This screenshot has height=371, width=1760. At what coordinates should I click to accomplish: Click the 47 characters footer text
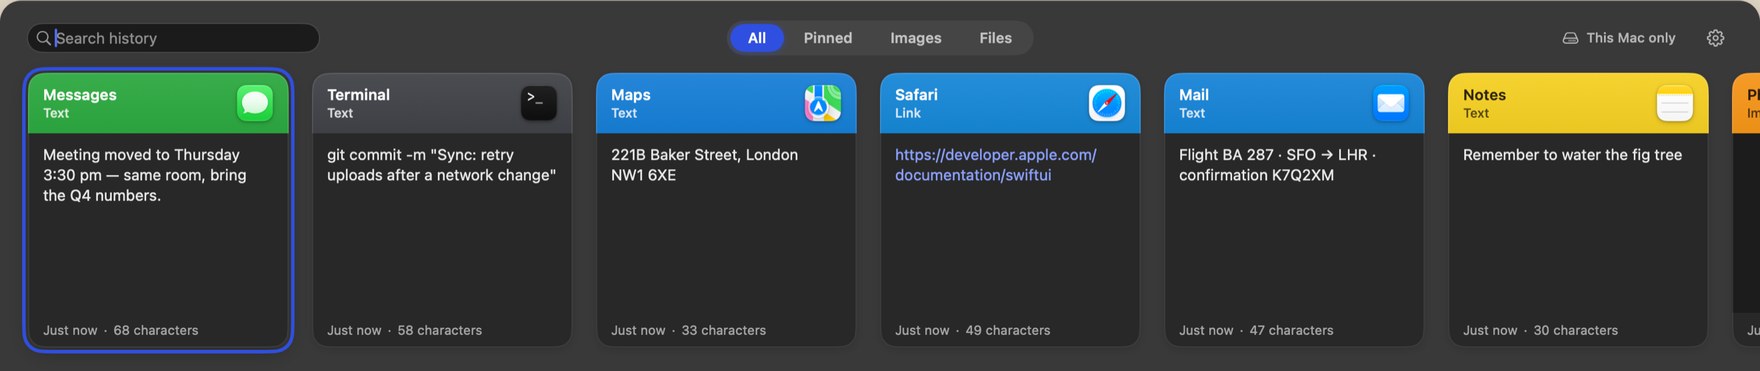(1291, 330)
